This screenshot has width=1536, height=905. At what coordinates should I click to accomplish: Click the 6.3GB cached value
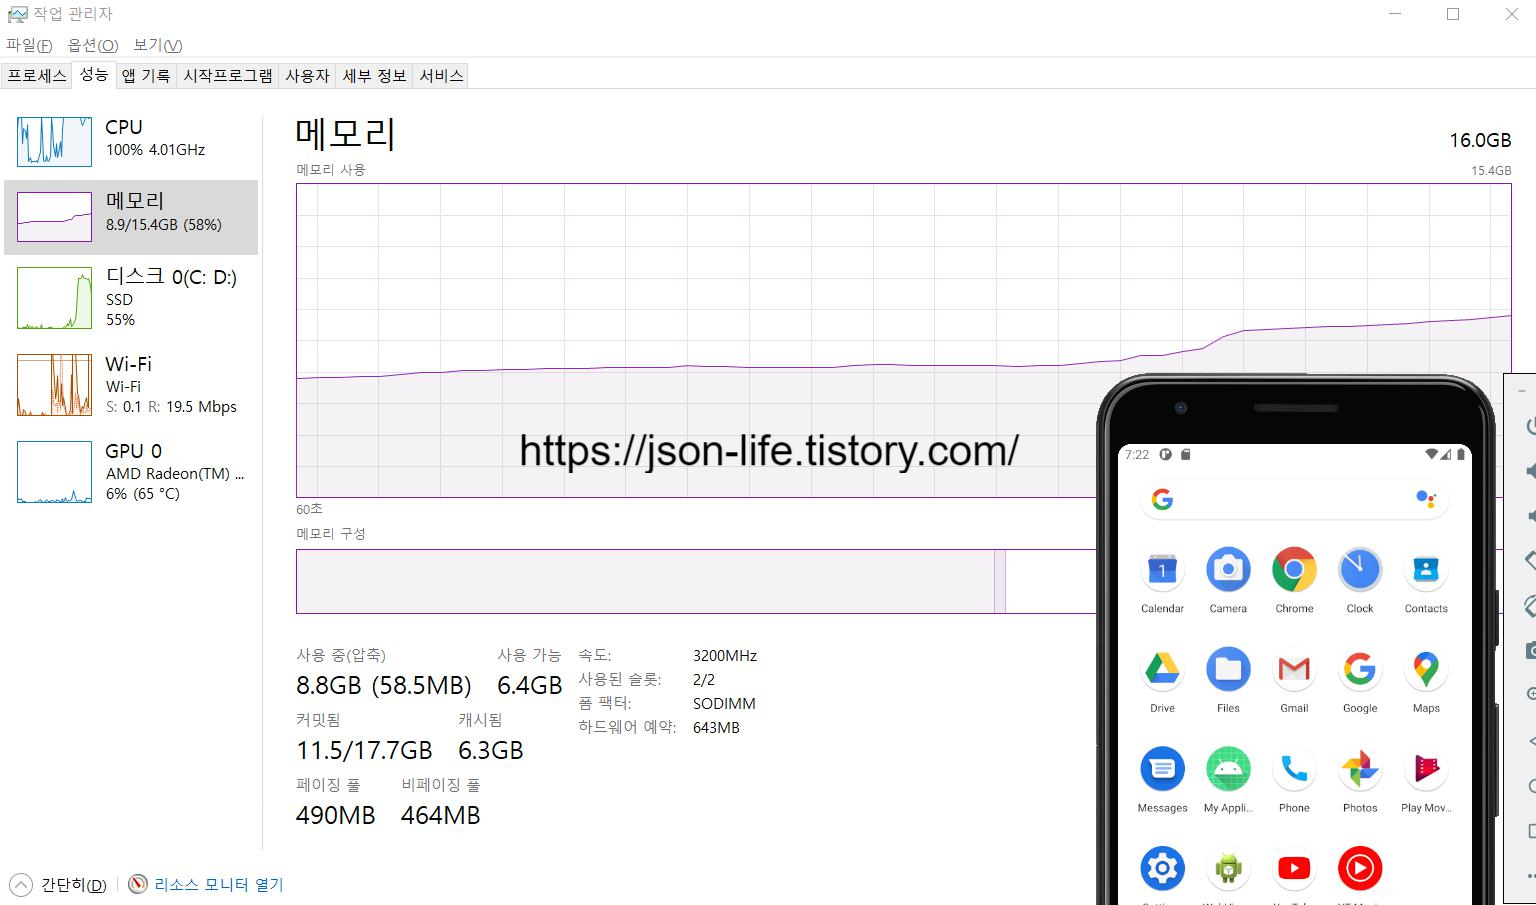click(491, 750)
